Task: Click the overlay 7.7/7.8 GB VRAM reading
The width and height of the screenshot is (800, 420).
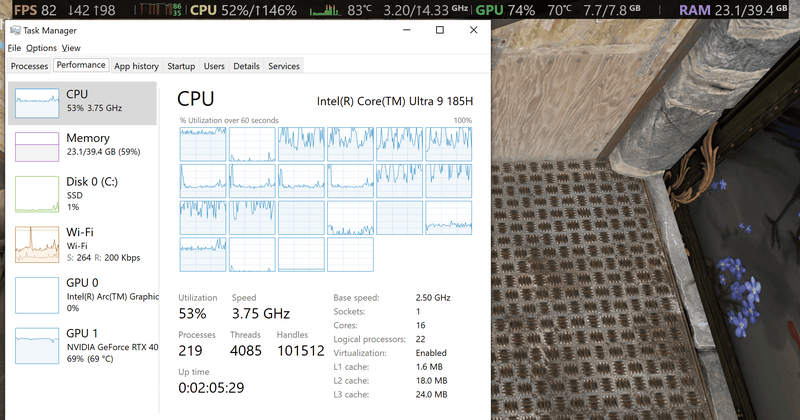Action: point(611,10)
